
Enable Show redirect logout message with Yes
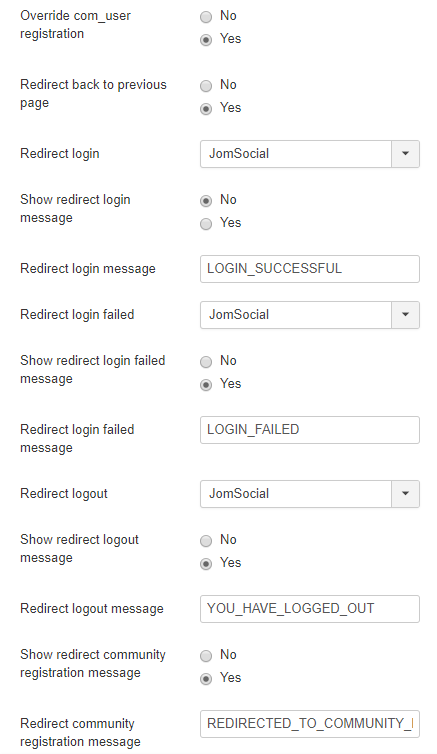point(206,564)
